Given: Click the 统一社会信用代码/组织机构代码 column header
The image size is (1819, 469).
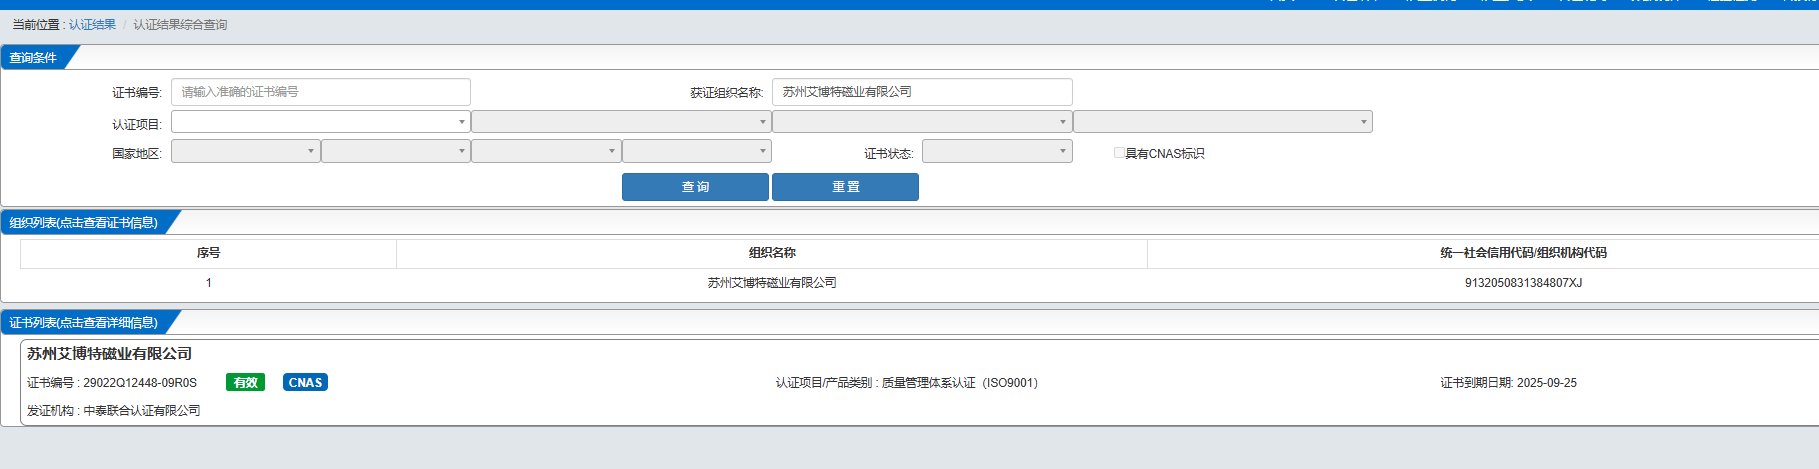Looking at the screenshot, I should 1523,253.
